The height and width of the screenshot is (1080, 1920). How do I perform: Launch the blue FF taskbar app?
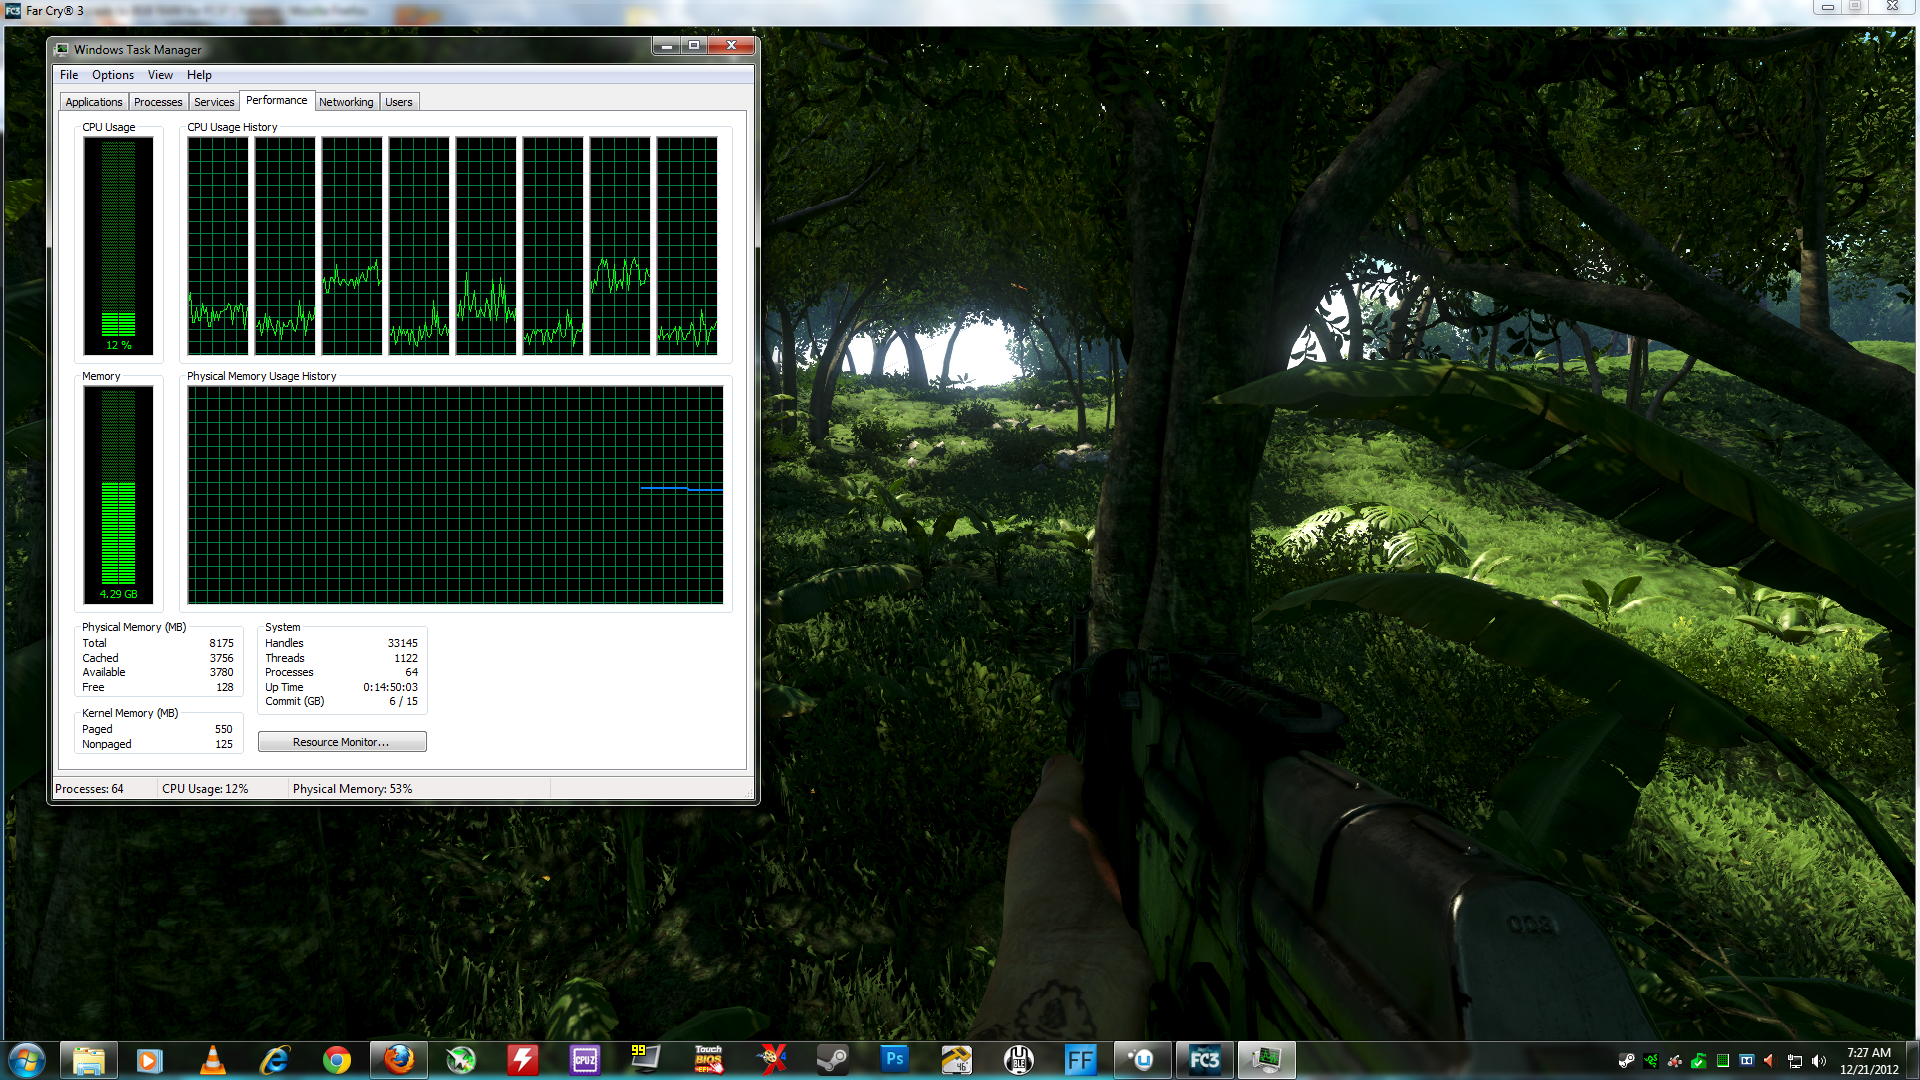(x=1081, y=1060)
